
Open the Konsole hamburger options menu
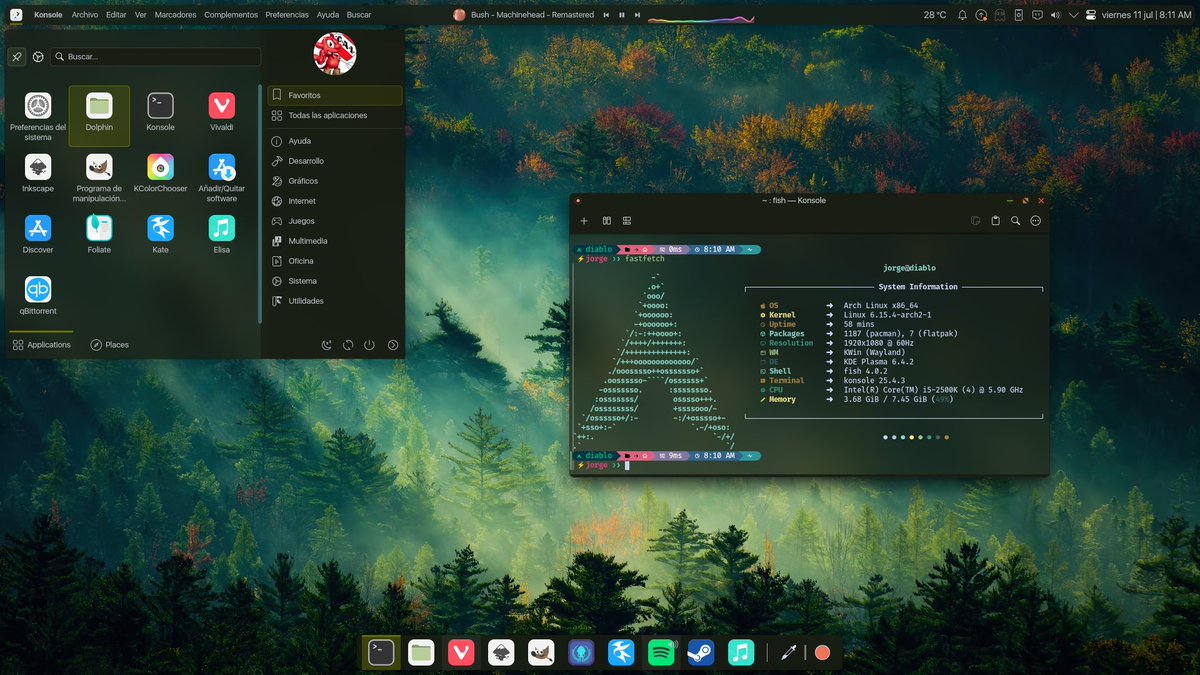pos(1035,220)
